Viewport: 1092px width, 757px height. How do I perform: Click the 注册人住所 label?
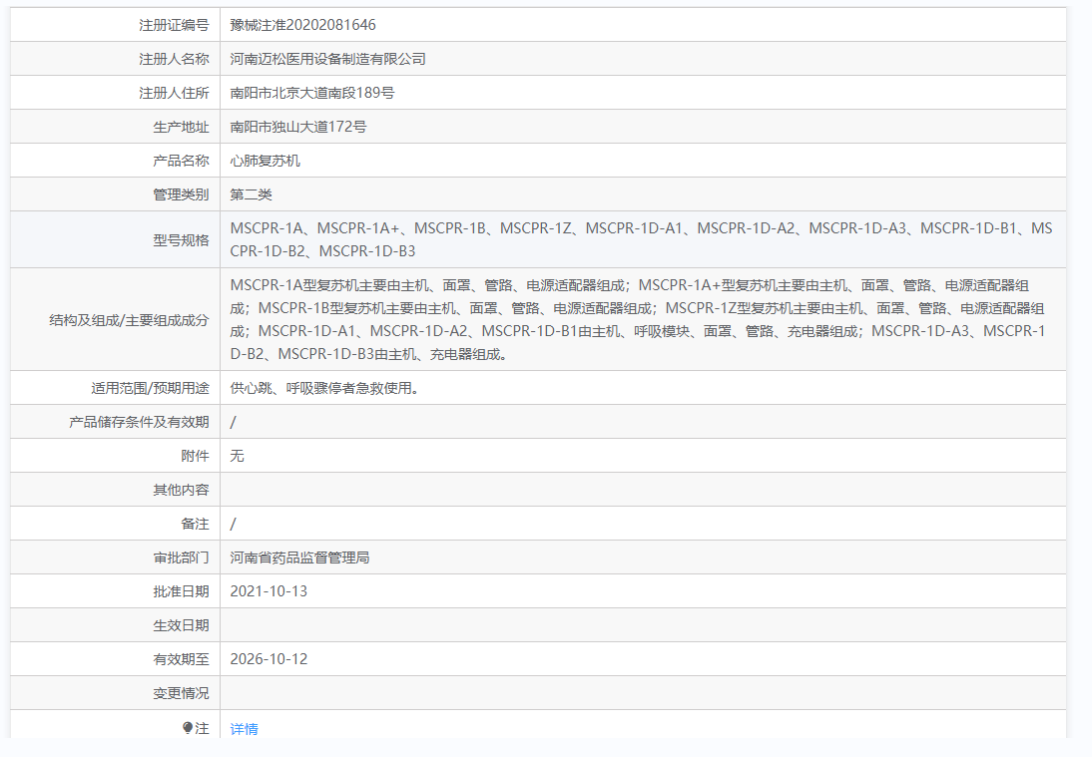(174, 93)
